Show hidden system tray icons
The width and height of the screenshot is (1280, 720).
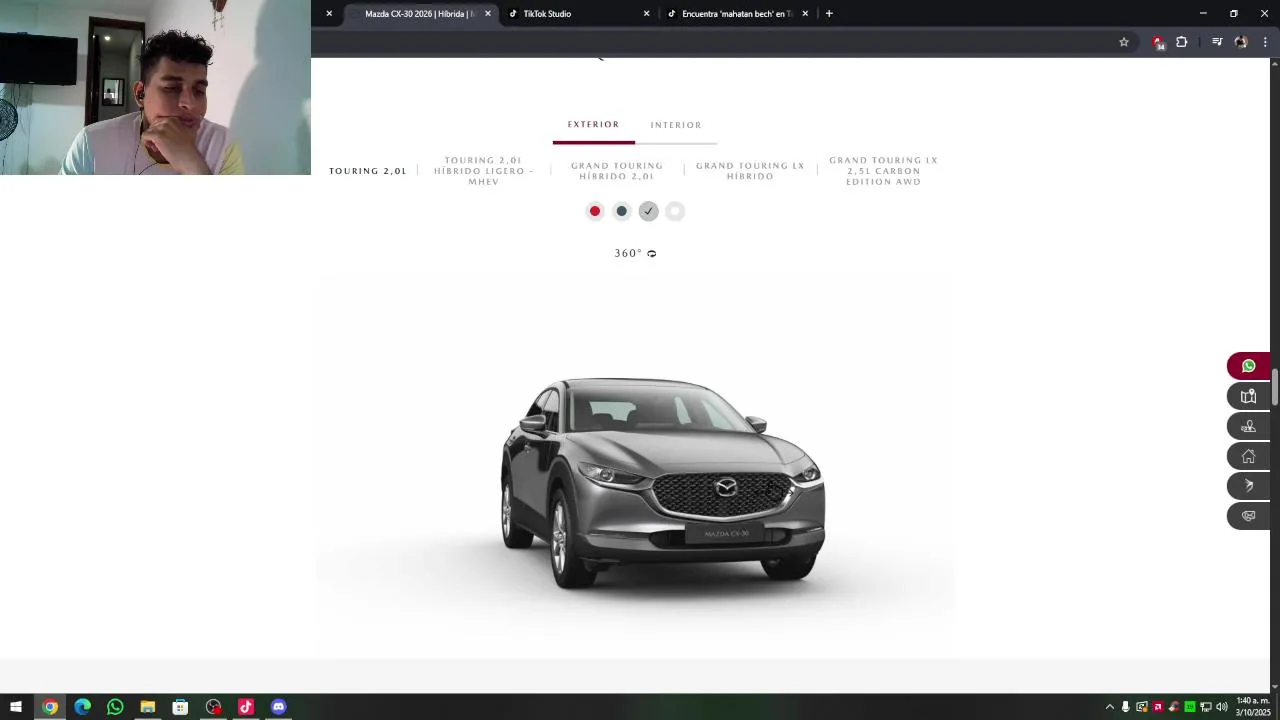(1109, 707)
